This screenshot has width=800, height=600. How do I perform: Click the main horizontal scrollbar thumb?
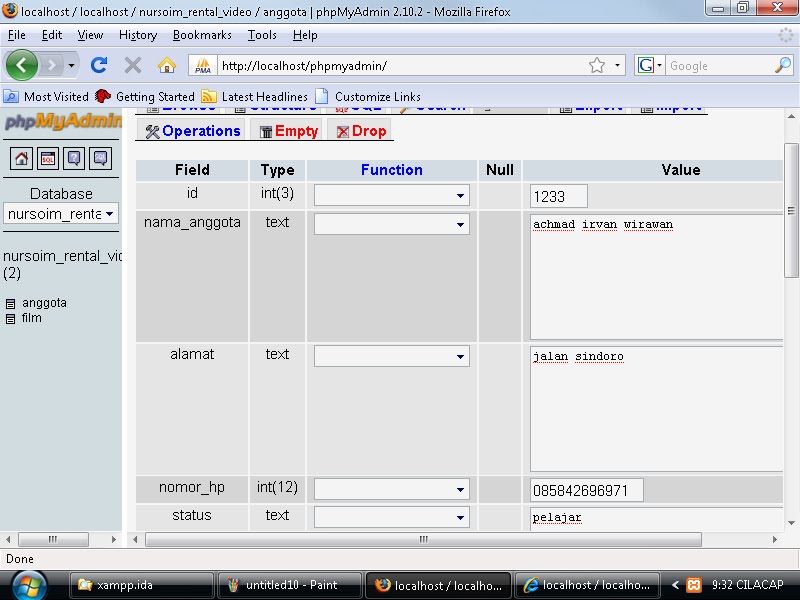click(x=423, y=539)
